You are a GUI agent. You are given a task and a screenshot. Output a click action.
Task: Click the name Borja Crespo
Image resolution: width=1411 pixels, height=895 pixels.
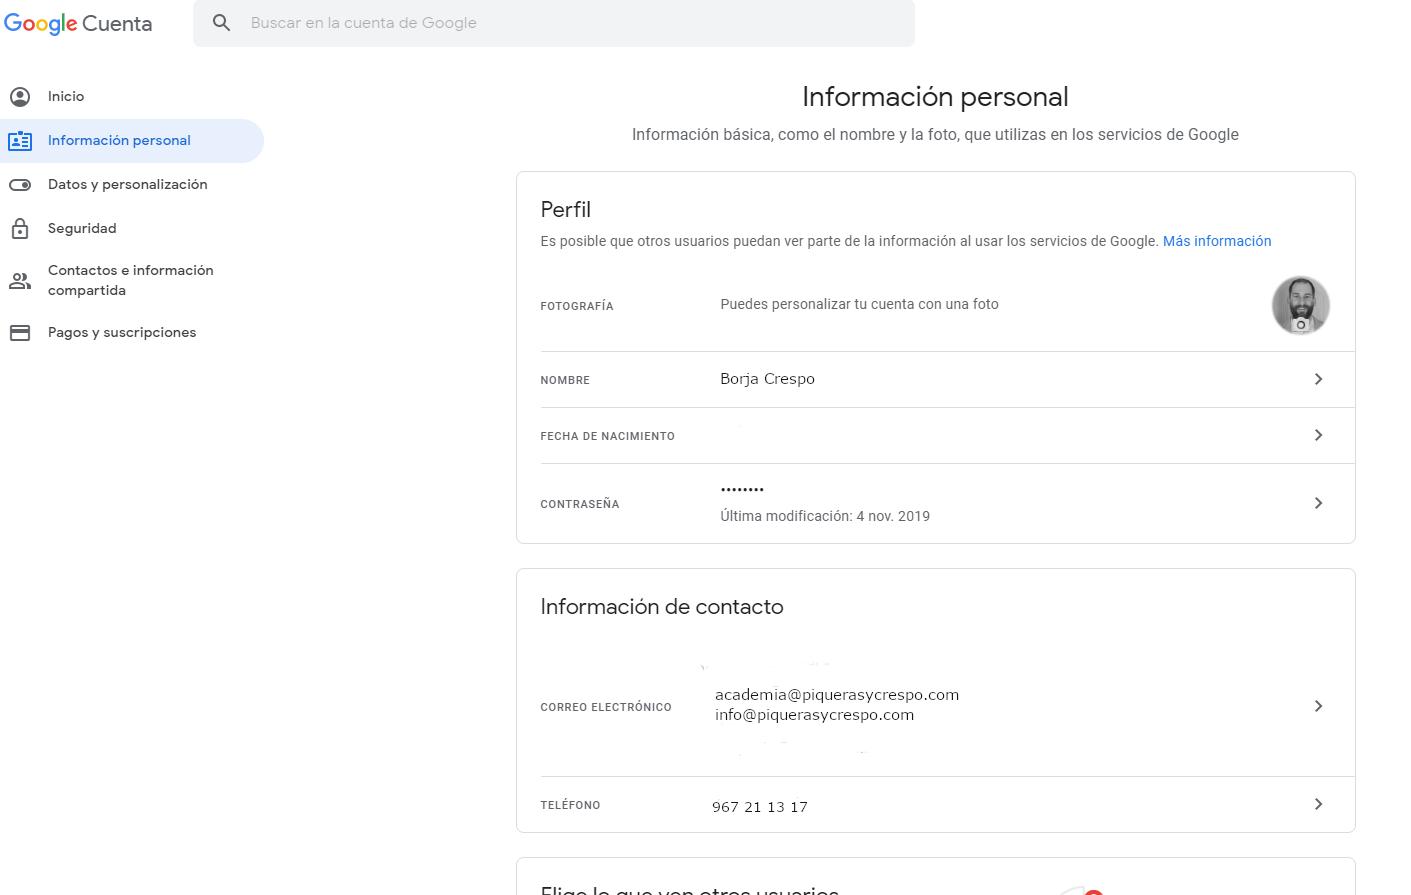[767, 379]
